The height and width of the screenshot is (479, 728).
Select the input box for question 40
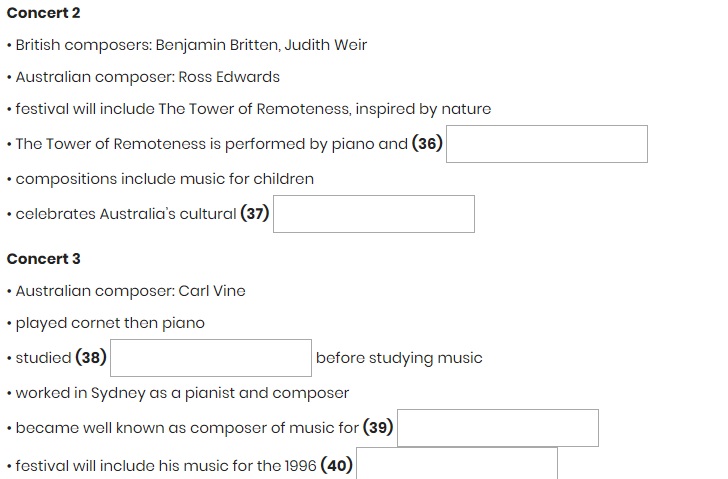(457, 465)
